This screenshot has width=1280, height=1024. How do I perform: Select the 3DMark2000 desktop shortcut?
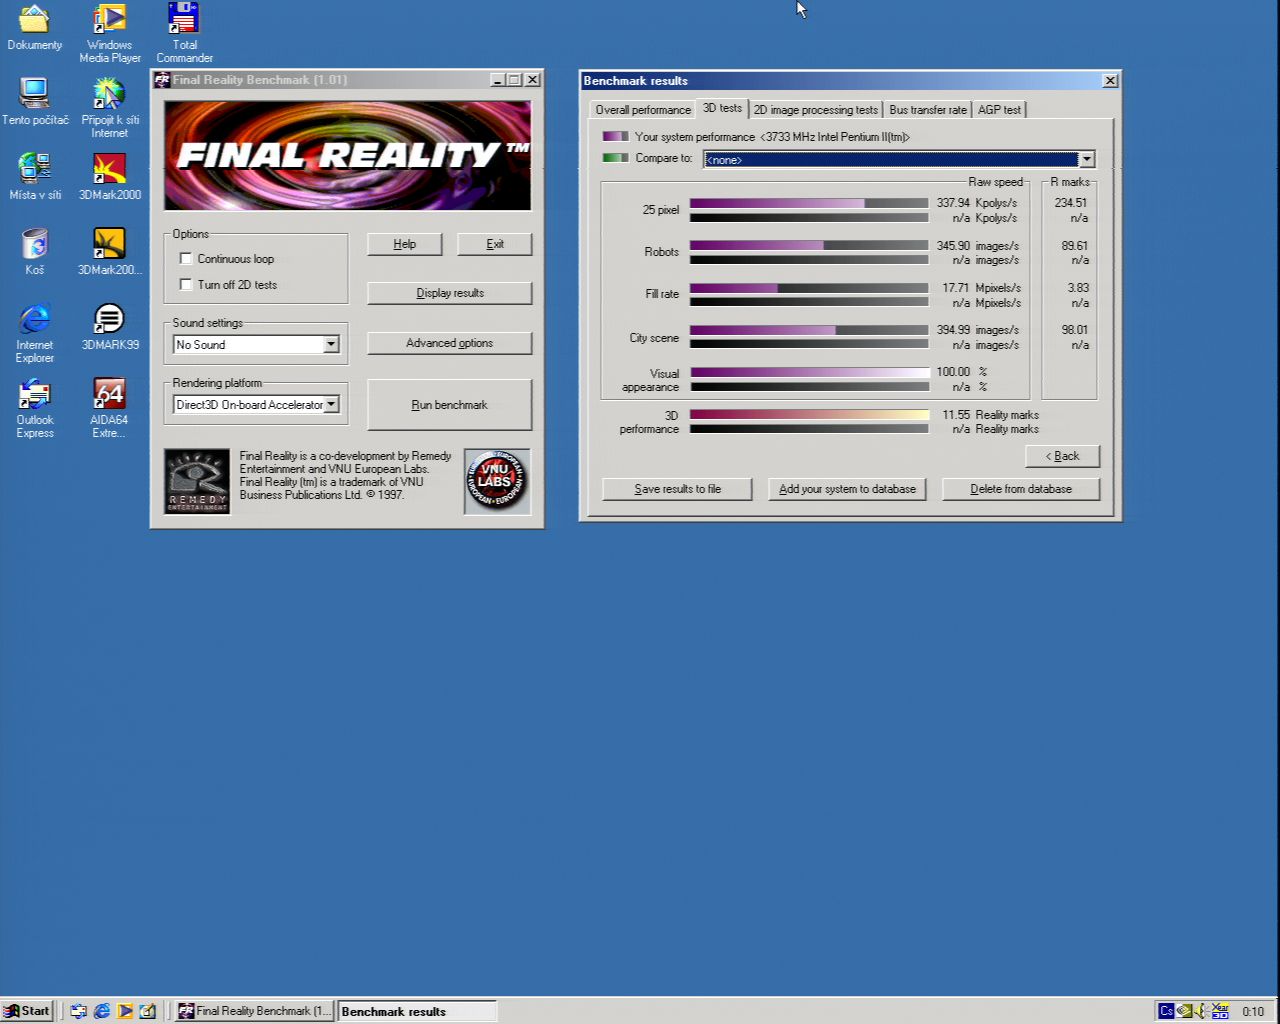110,177
